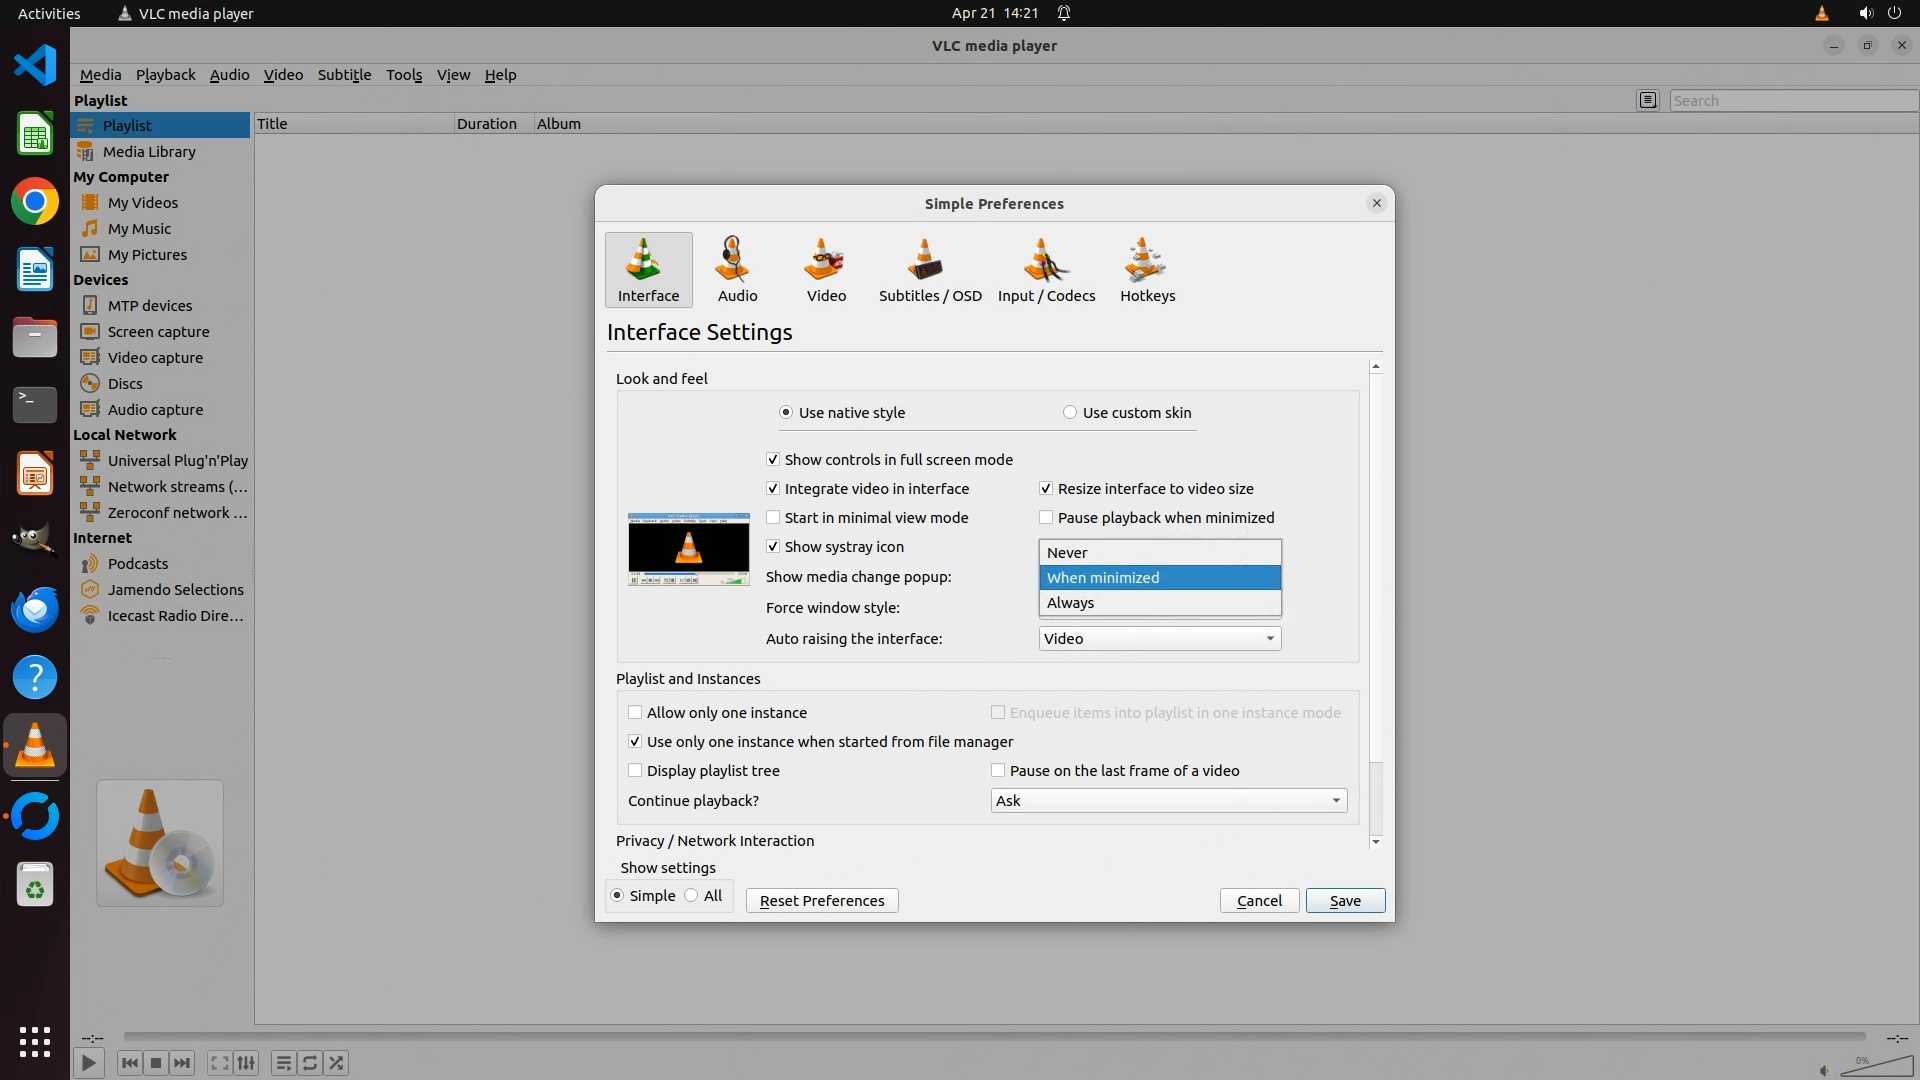Screen dimensions: 1920x1080
Task: Open the Hotkeys preferences category
Action: (x=1147, y=270)
